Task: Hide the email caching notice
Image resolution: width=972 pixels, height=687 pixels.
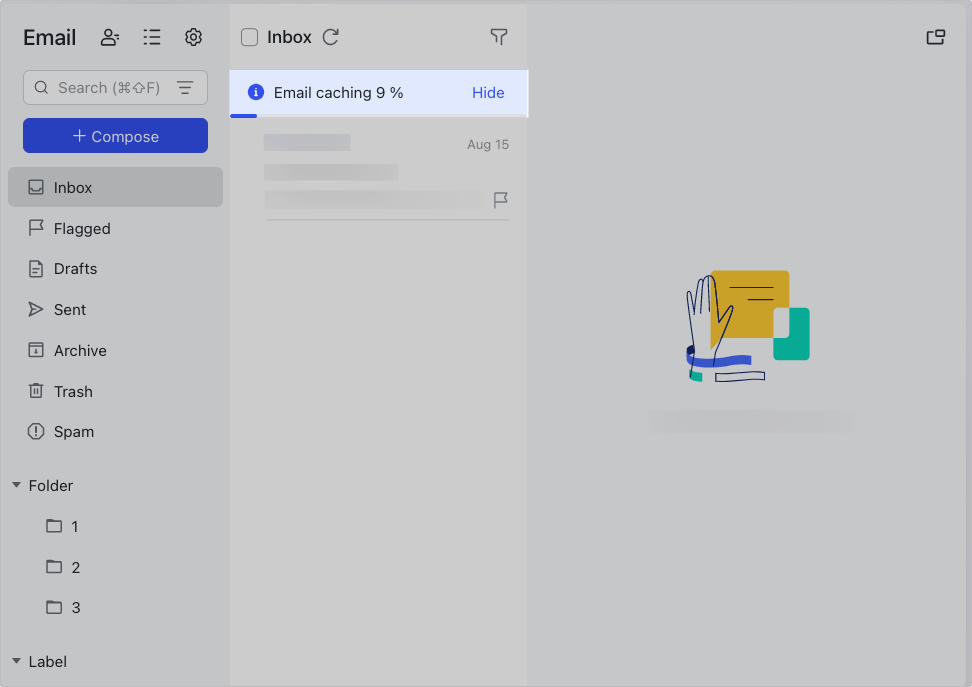Action: click(x=488, y=93)
